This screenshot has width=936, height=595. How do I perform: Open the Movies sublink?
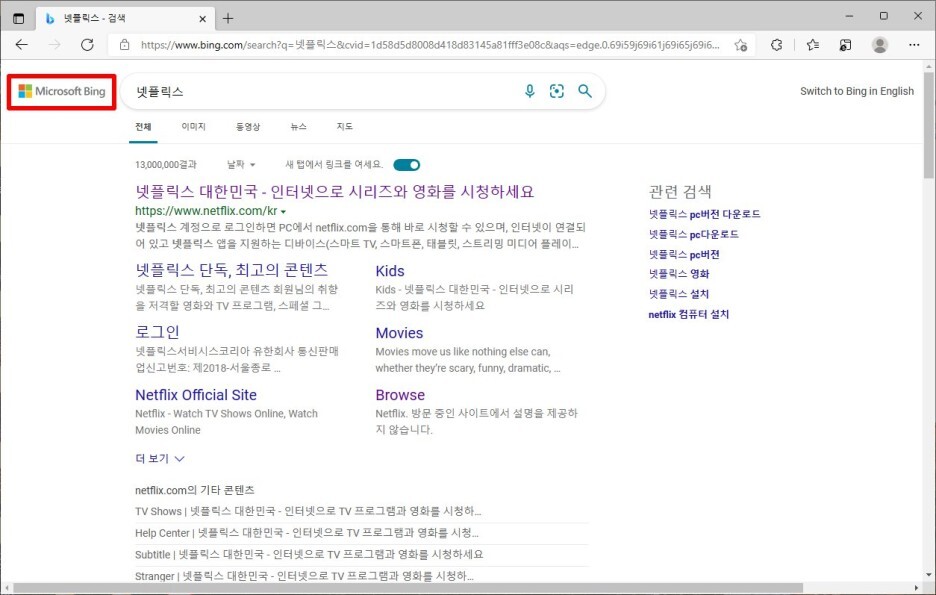(x=399, y=333)
